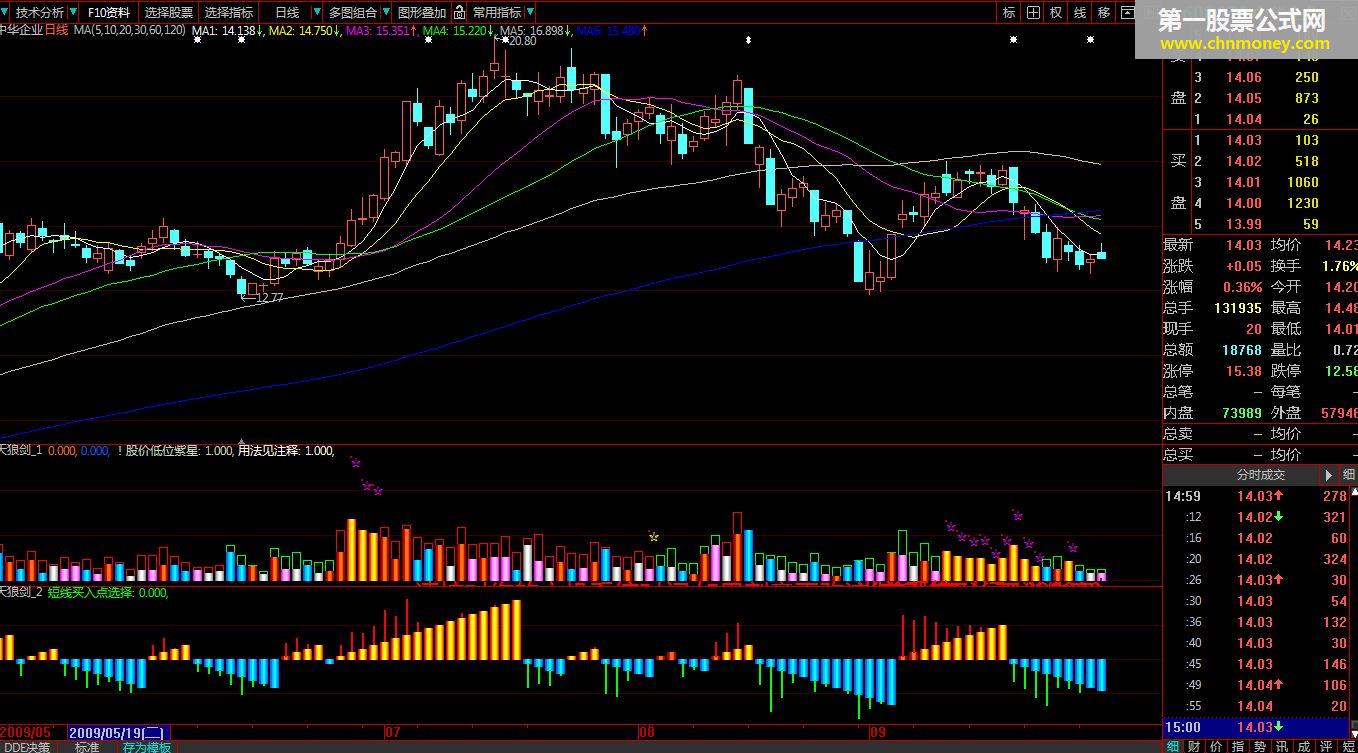Screen dimensions: 1358x753
Task: Expand the leftmost toolbar dropdown arrow
Action: point(6,13)
